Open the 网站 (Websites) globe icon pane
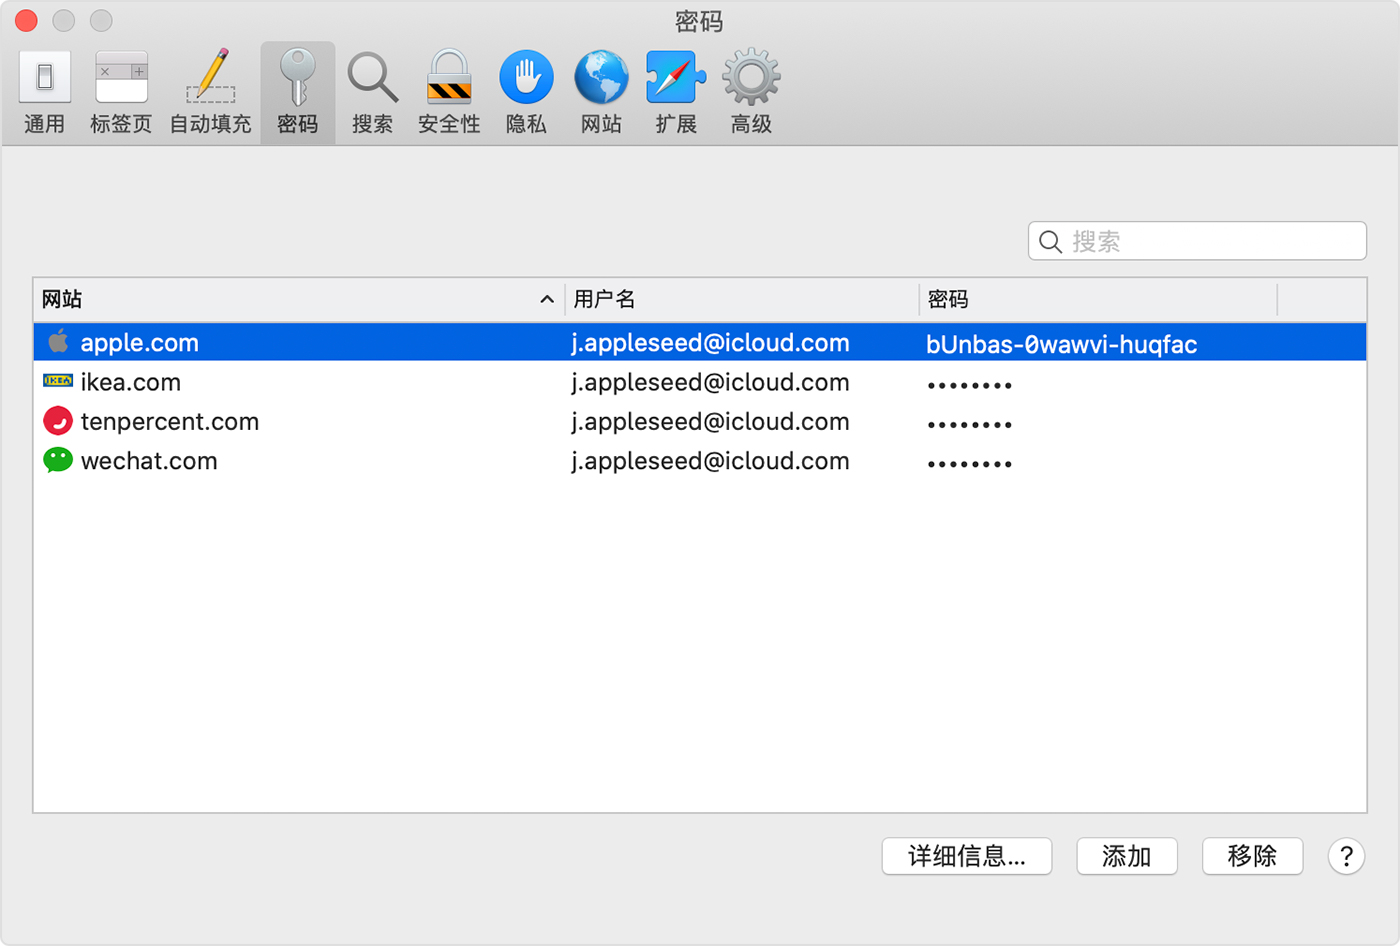The image size is (1400, 946). point(601,92)
